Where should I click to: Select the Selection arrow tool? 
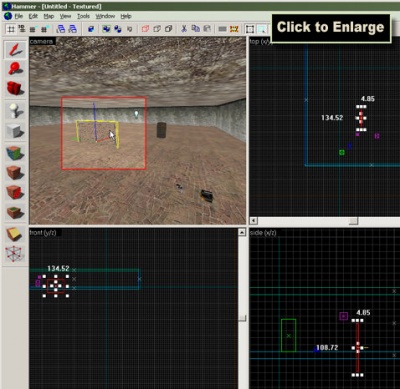pyautogui.click(x=15, y=50)
